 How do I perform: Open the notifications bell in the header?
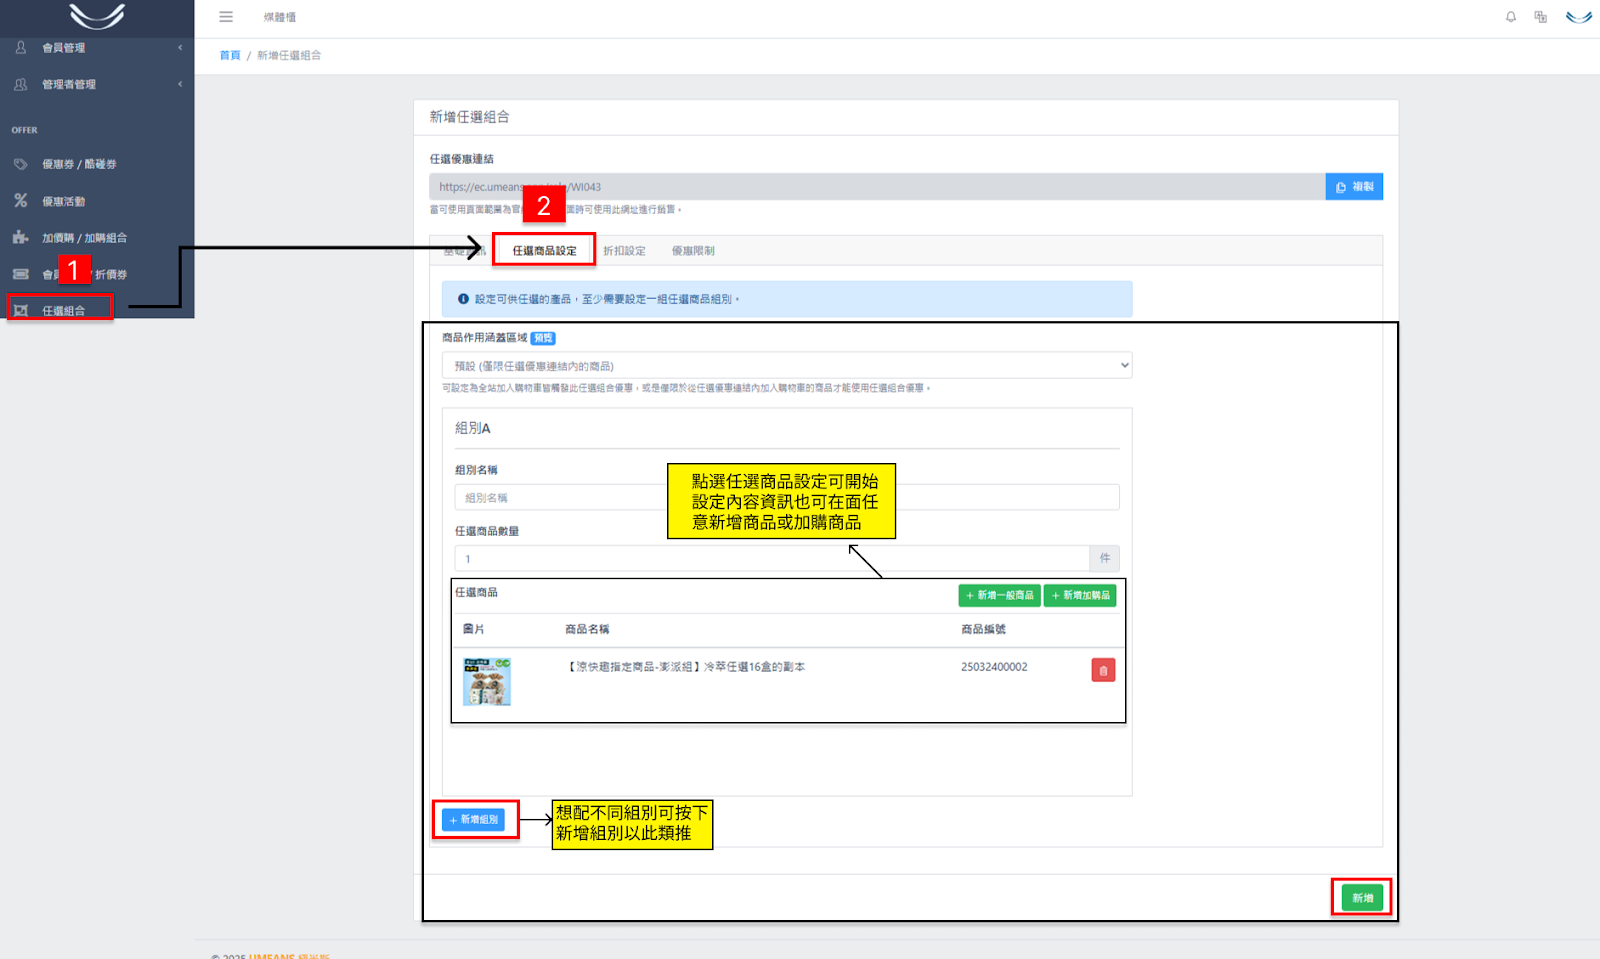point(1511,17)
